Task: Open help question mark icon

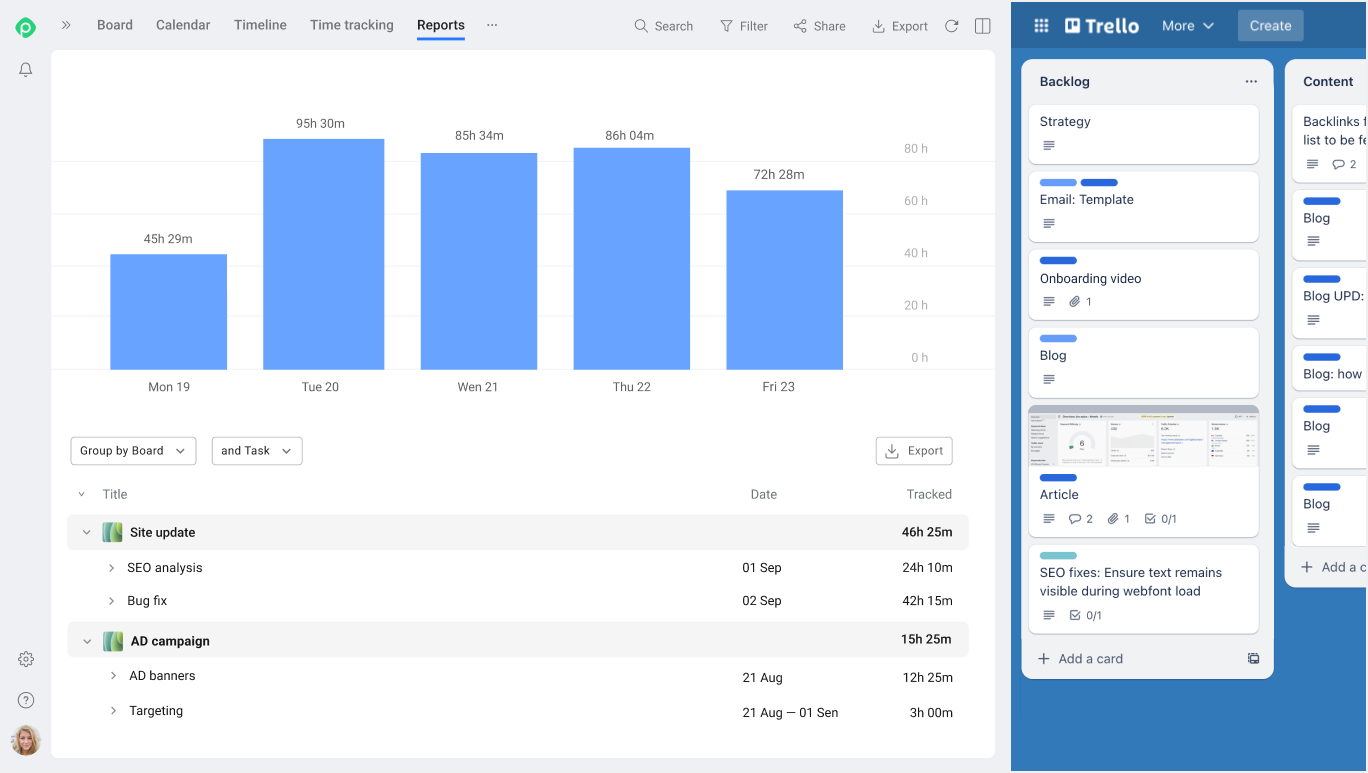Action: point(26,700)
